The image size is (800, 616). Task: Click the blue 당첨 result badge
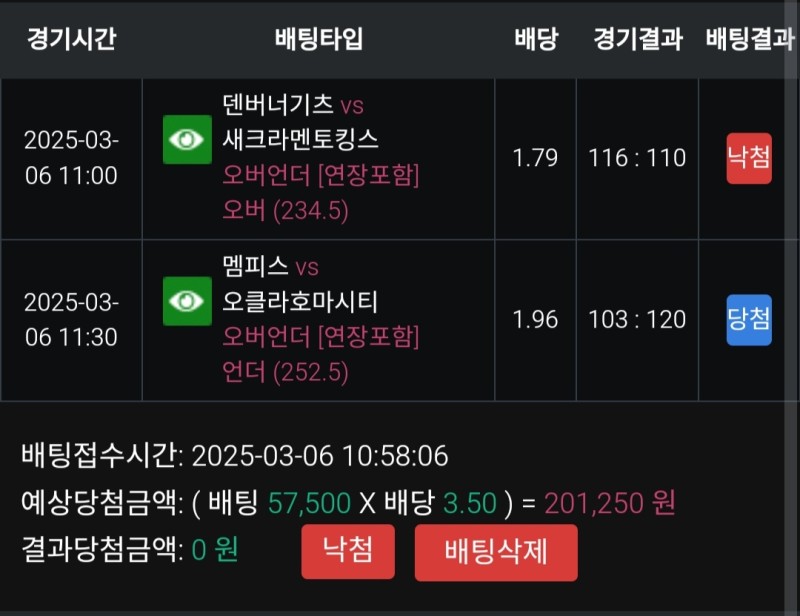coord(748,320)
